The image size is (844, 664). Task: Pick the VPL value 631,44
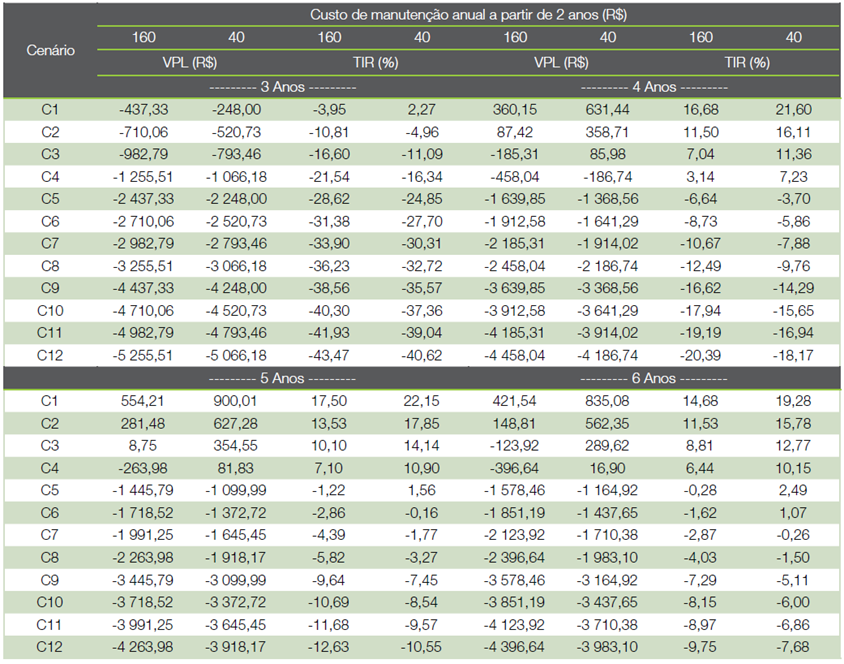(x=607, y=109)
